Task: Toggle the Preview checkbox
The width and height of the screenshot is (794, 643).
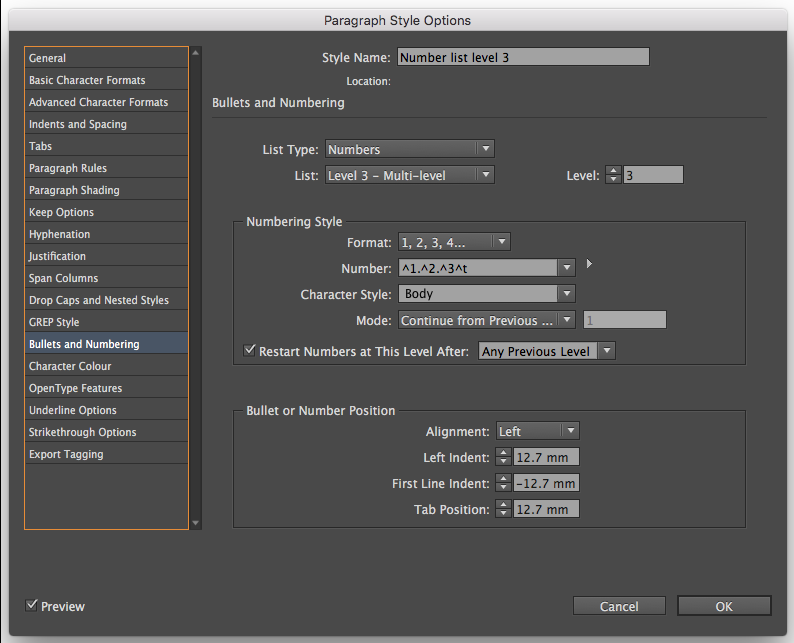Action: click(32, 605)
